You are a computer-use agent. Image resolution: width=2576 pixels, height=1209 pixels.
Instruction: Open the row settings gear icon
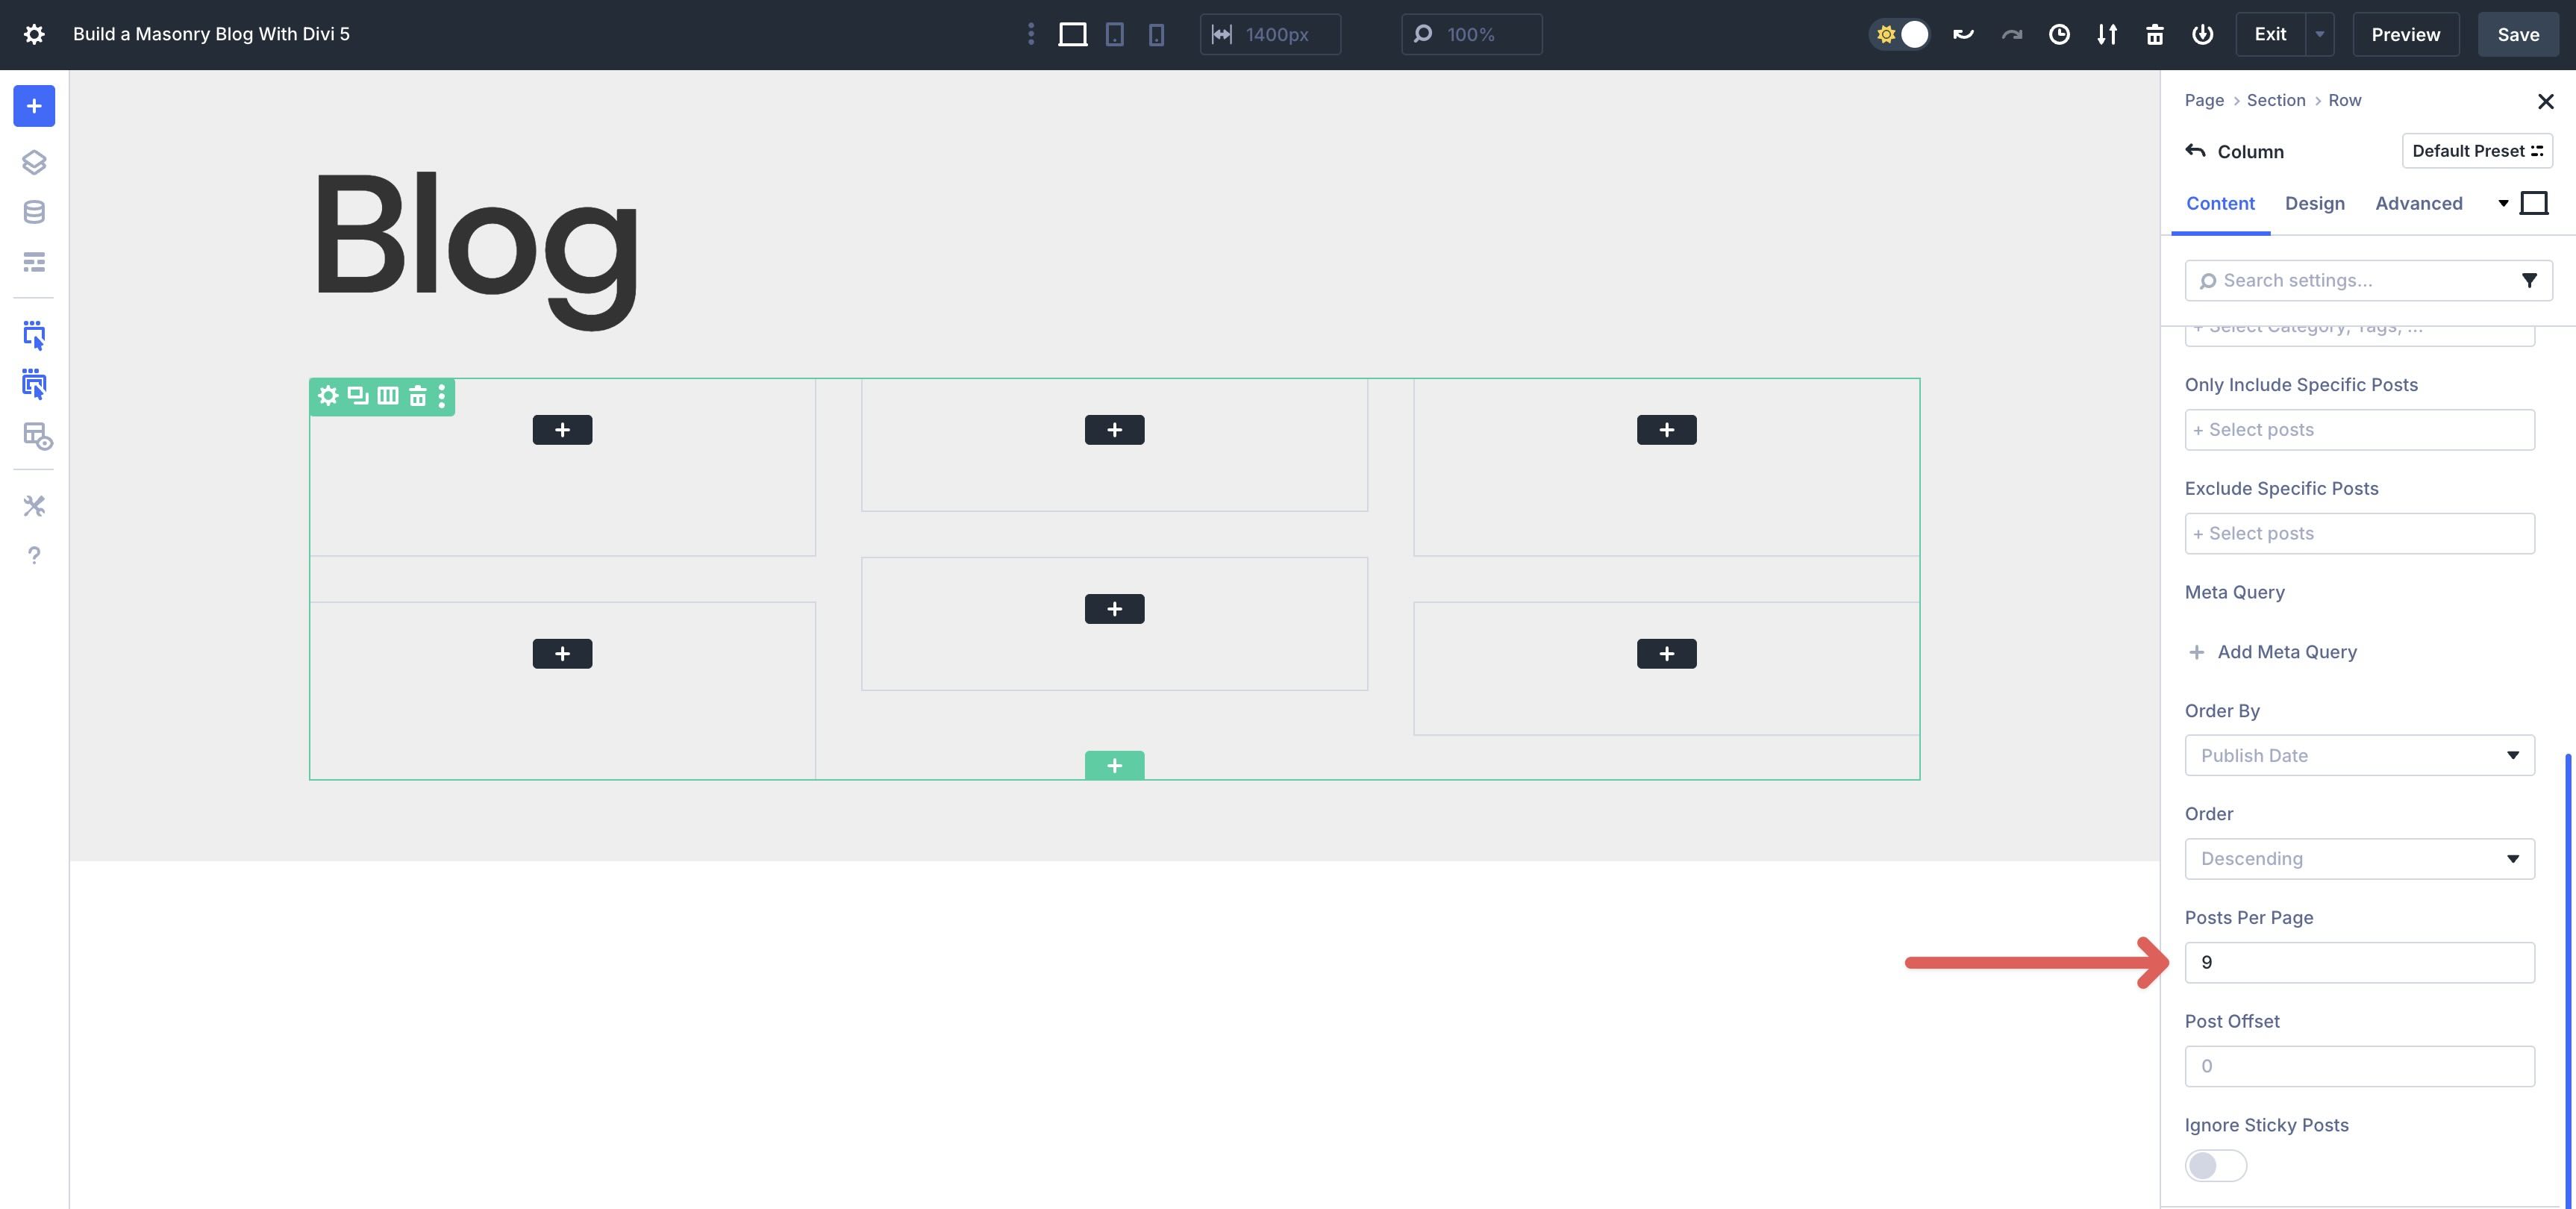(328, 396)
